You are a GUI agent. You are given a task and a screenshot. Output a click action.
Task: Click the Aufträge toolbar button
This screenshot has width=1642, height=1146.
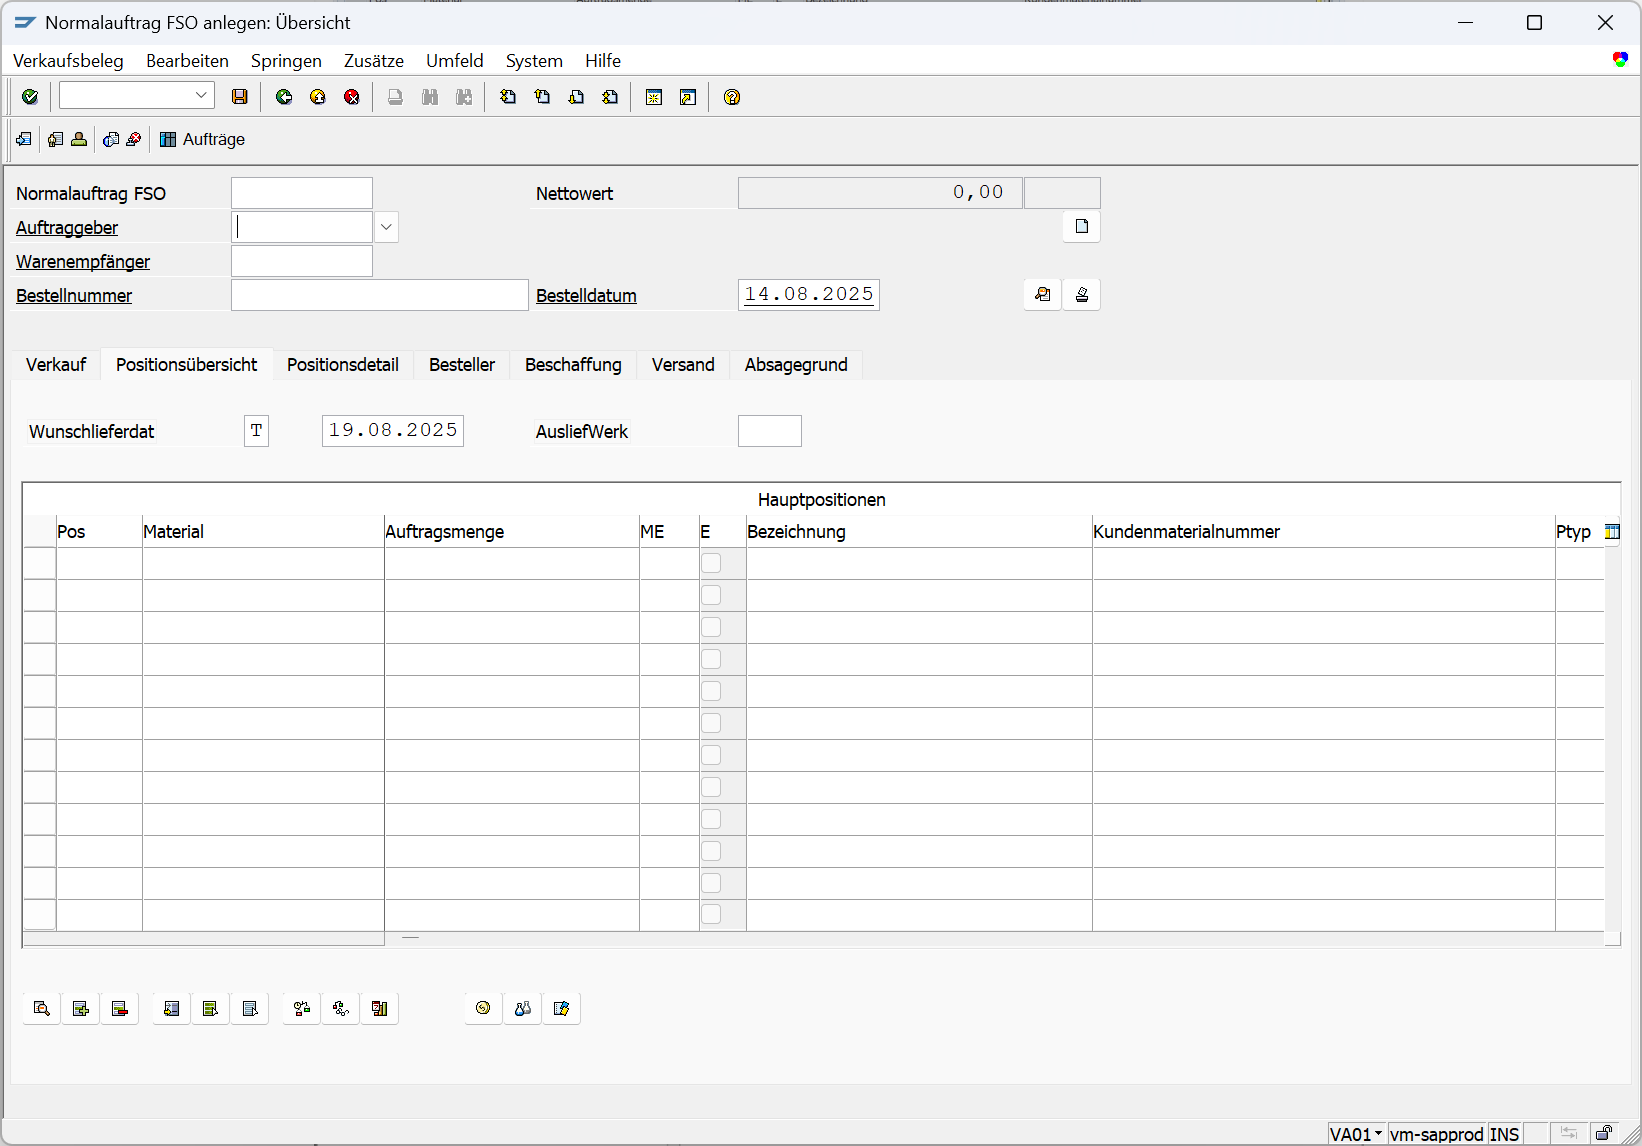(203, 139)
